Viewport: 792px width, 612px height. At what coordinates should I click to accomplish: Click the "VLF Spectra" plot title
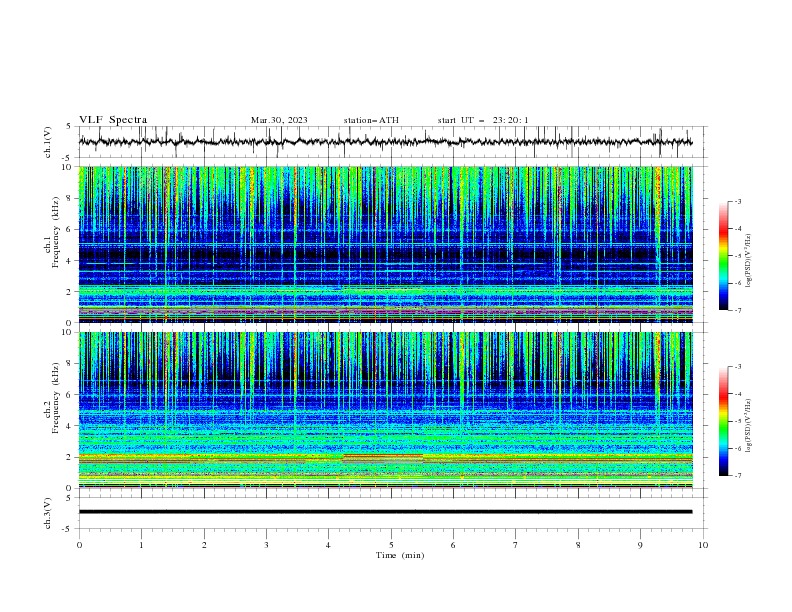(113, 120)
